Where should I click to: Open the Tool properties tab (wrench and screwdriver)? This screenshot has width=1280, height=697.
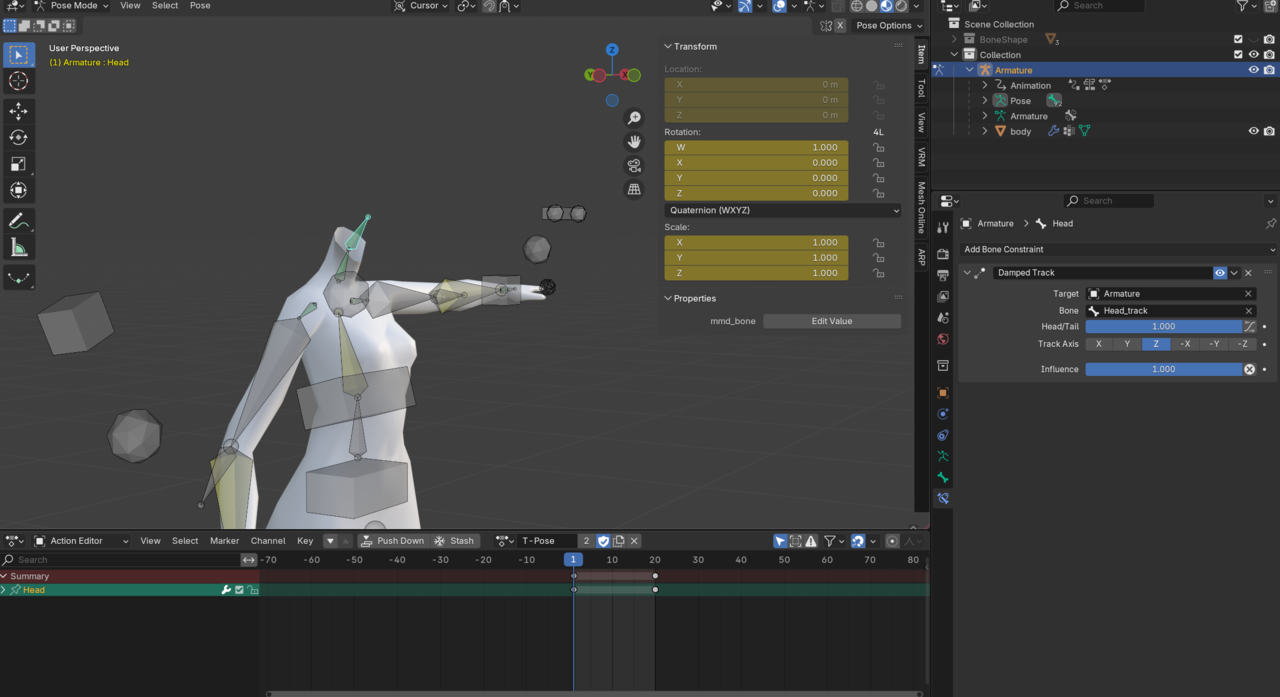[x=943, y=228]
